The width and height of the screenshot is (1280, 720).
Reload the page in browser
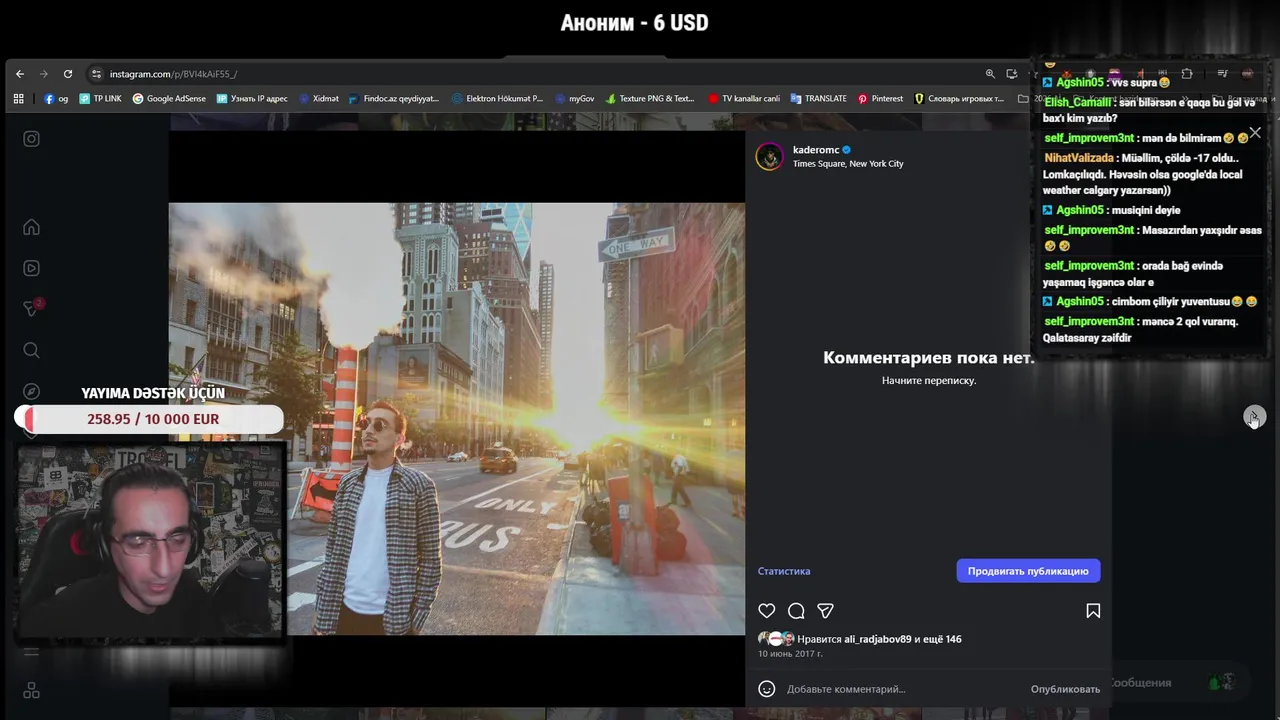(68, 74)
